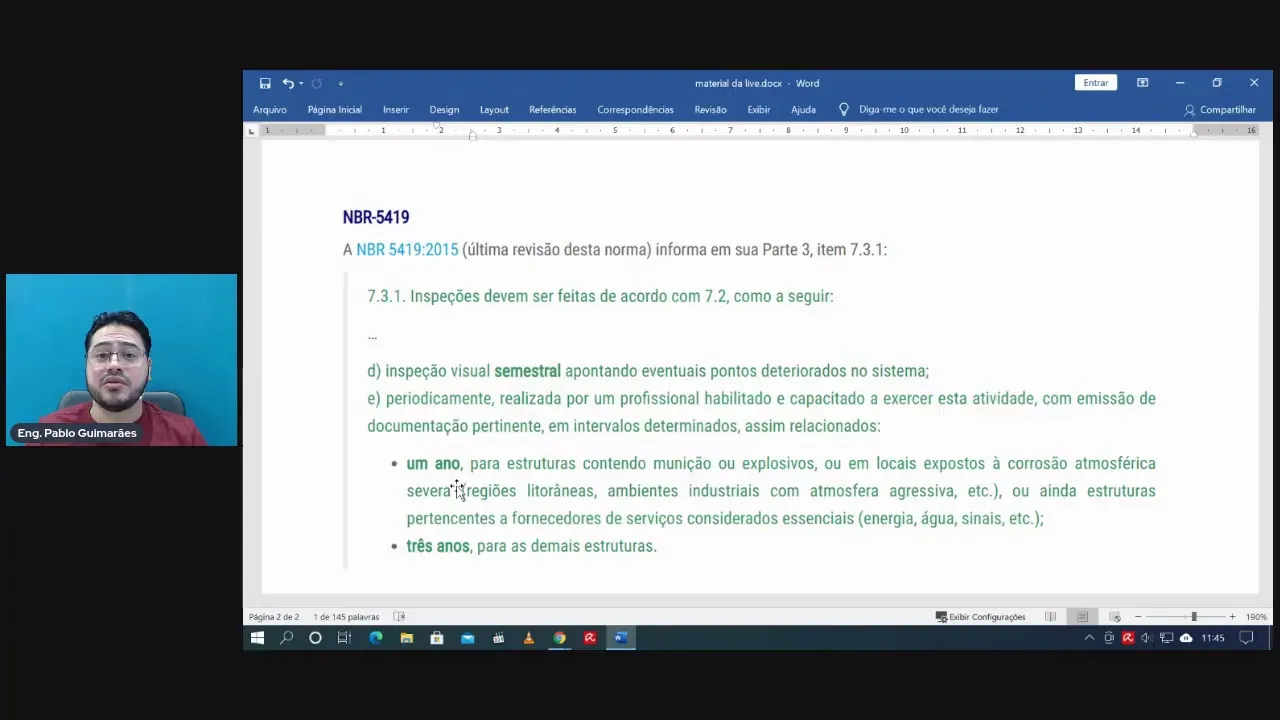Click the Eng. Pablo Guimarães webcam thumbnail
Screen dimensions: 1280x720
tap(121, 360)
